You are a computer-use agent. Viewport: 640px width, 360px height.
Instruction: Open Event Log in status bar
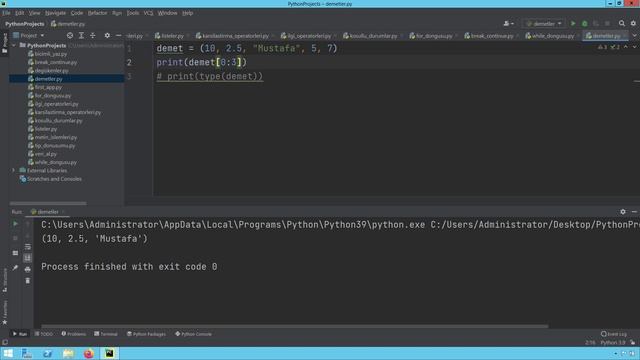(x=613, y=334)
